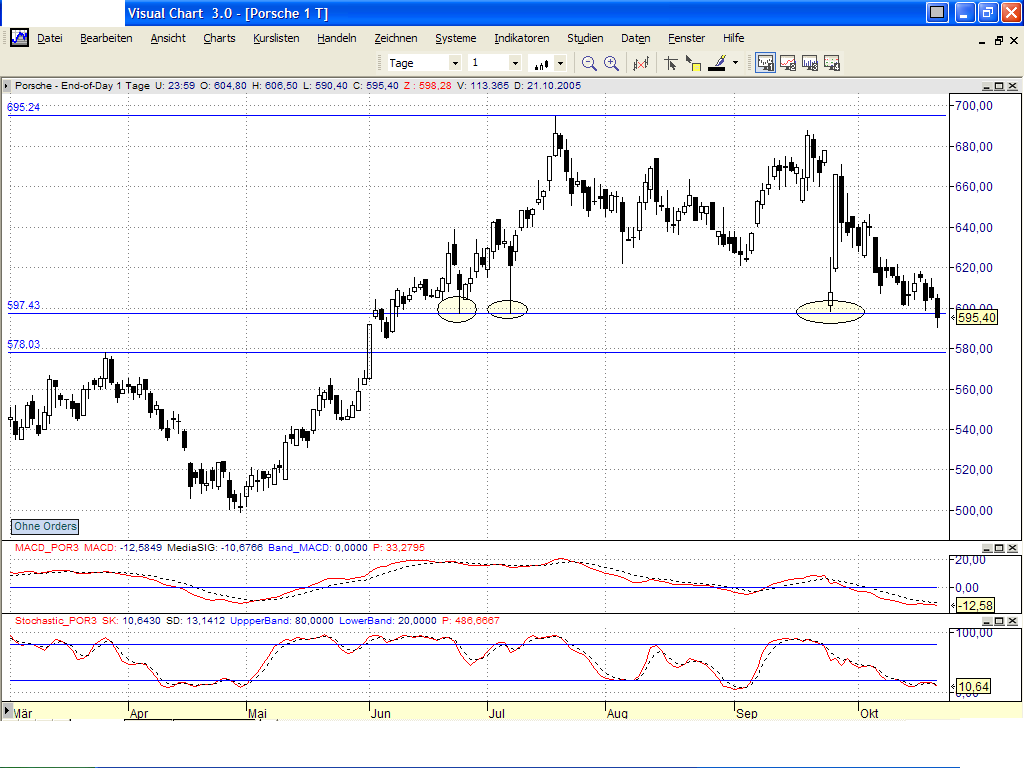The image size is (1024, 768).
Task: Open the 'Tage' time frame dropdown
Action: (x=455, y=63)
